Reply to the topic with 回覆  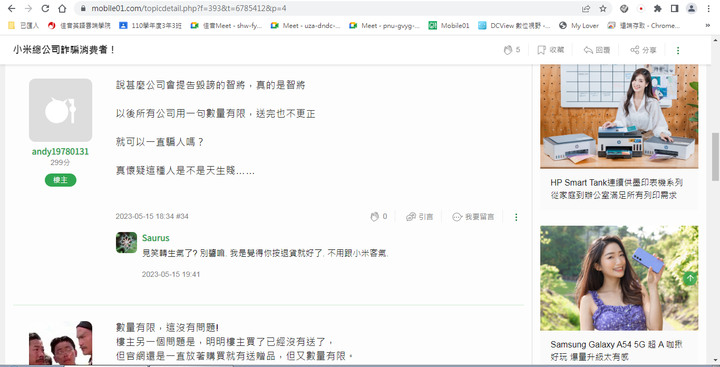coord(596,50)
